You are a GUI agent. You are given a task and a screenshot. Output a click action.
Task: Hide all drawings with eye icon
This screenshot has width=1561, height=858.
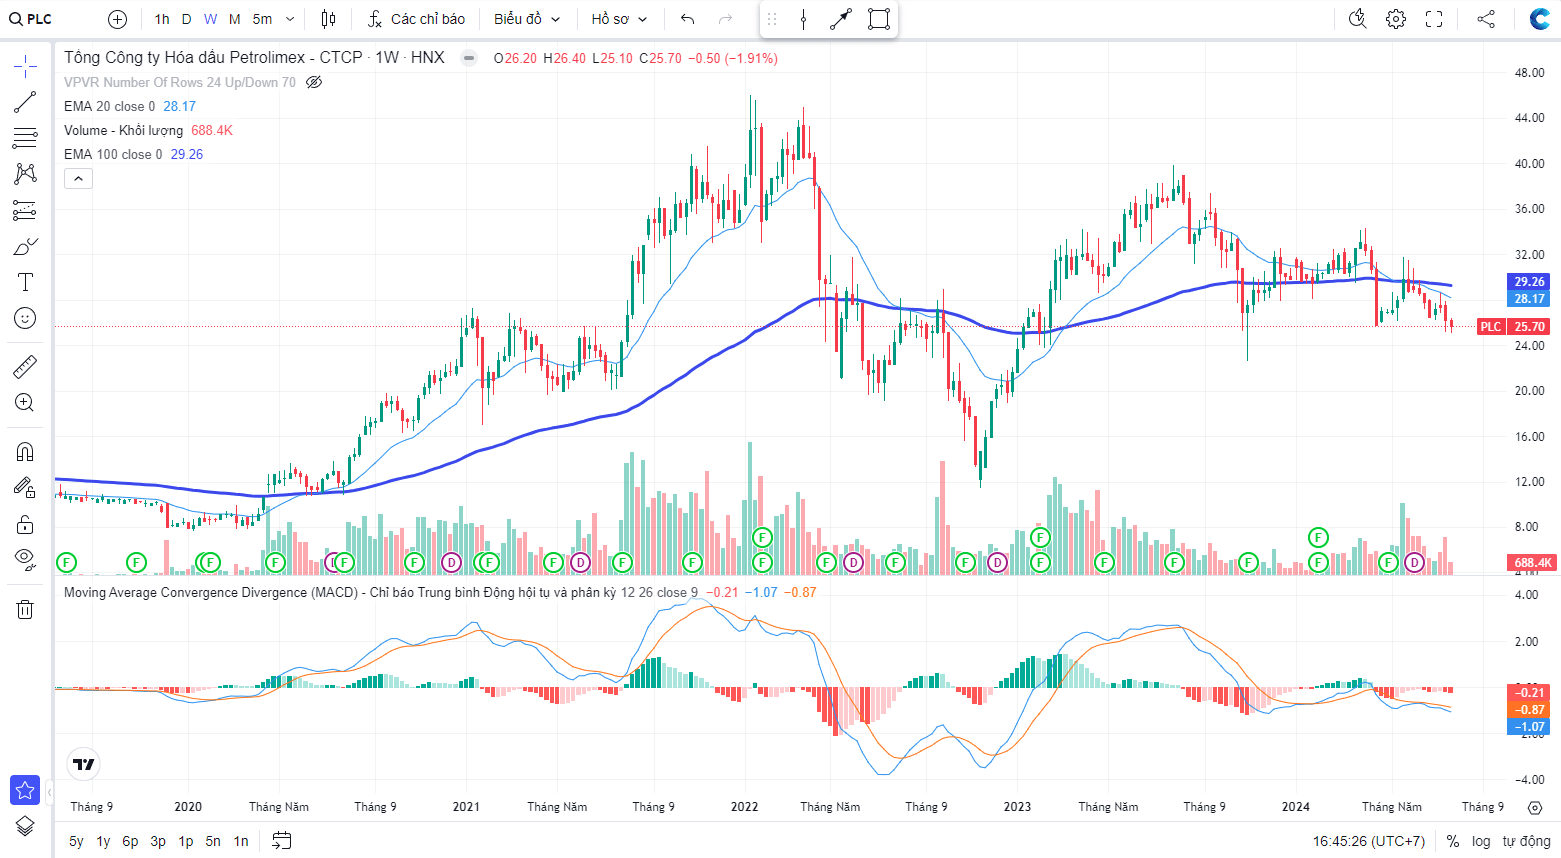coord(25,558)
